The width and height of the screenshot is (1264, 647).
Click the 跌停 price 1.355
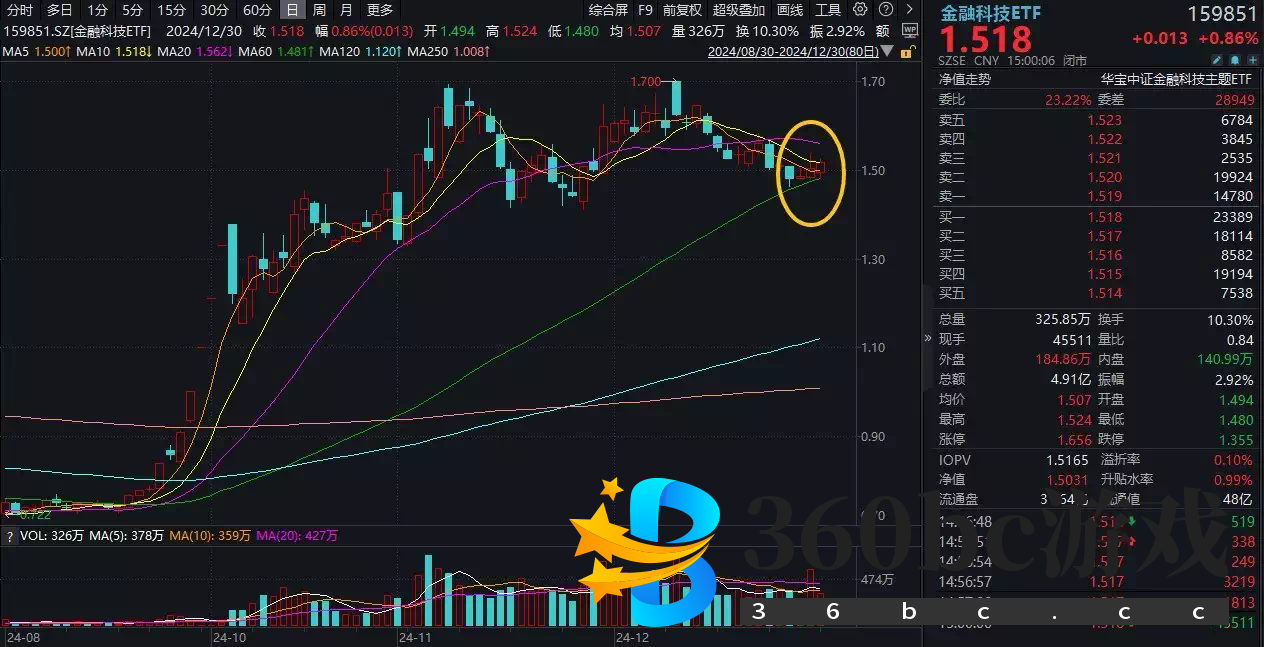point(1236,439)
